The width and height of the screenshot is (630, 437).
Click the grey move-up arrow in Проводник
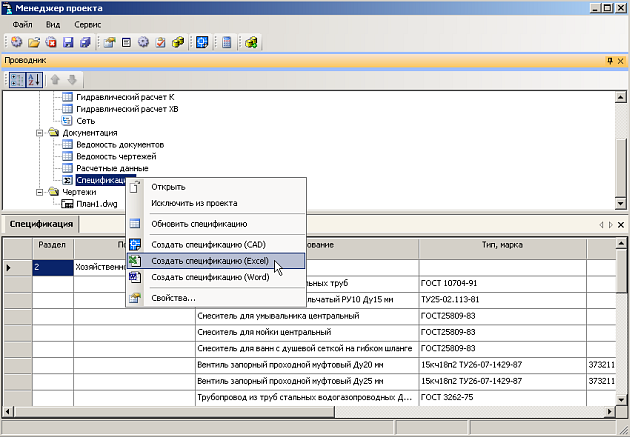55,80
